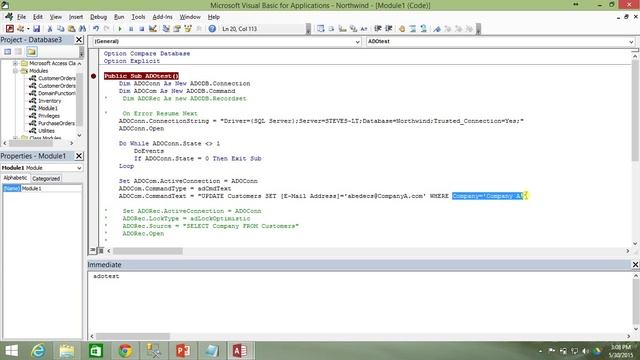Toggle Design Mode icon
This screenshot has height=360, width=640.
point(153,29)
